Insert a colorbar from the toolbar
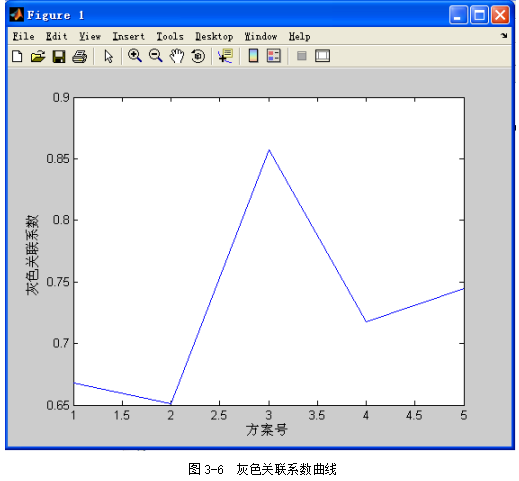Screen dimensions: 519x481 [x=253, y=56]
